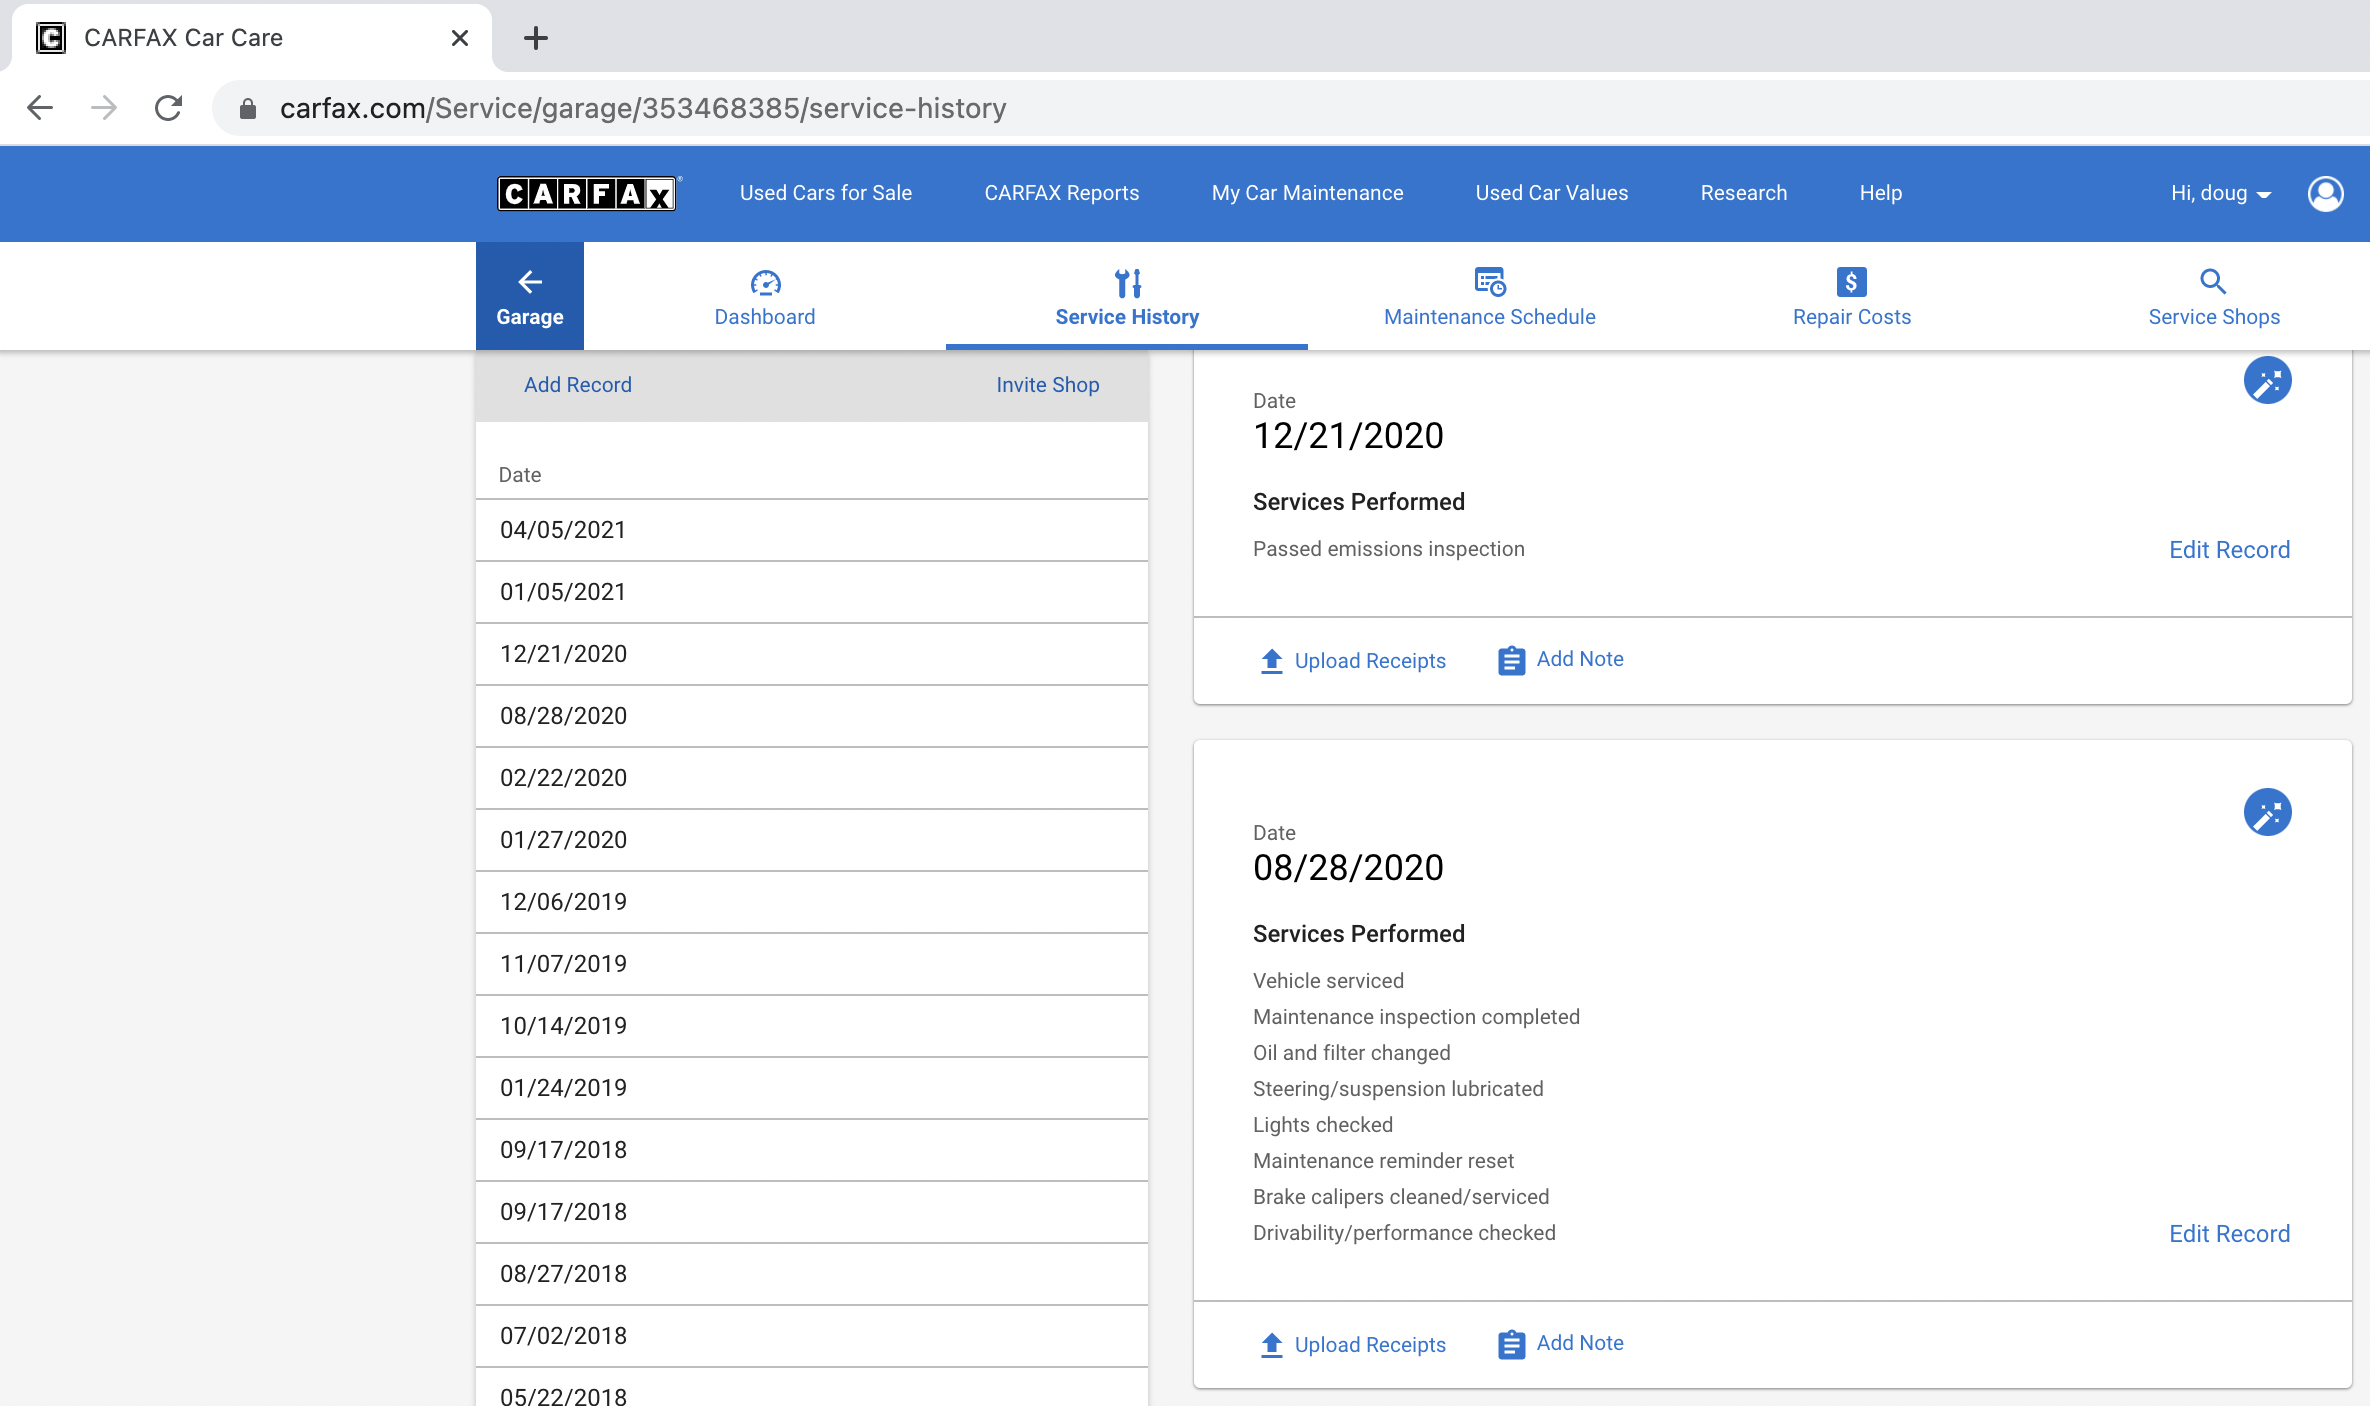
Task: Open Used Cars for Sale menu
Action: coord(826,193)
